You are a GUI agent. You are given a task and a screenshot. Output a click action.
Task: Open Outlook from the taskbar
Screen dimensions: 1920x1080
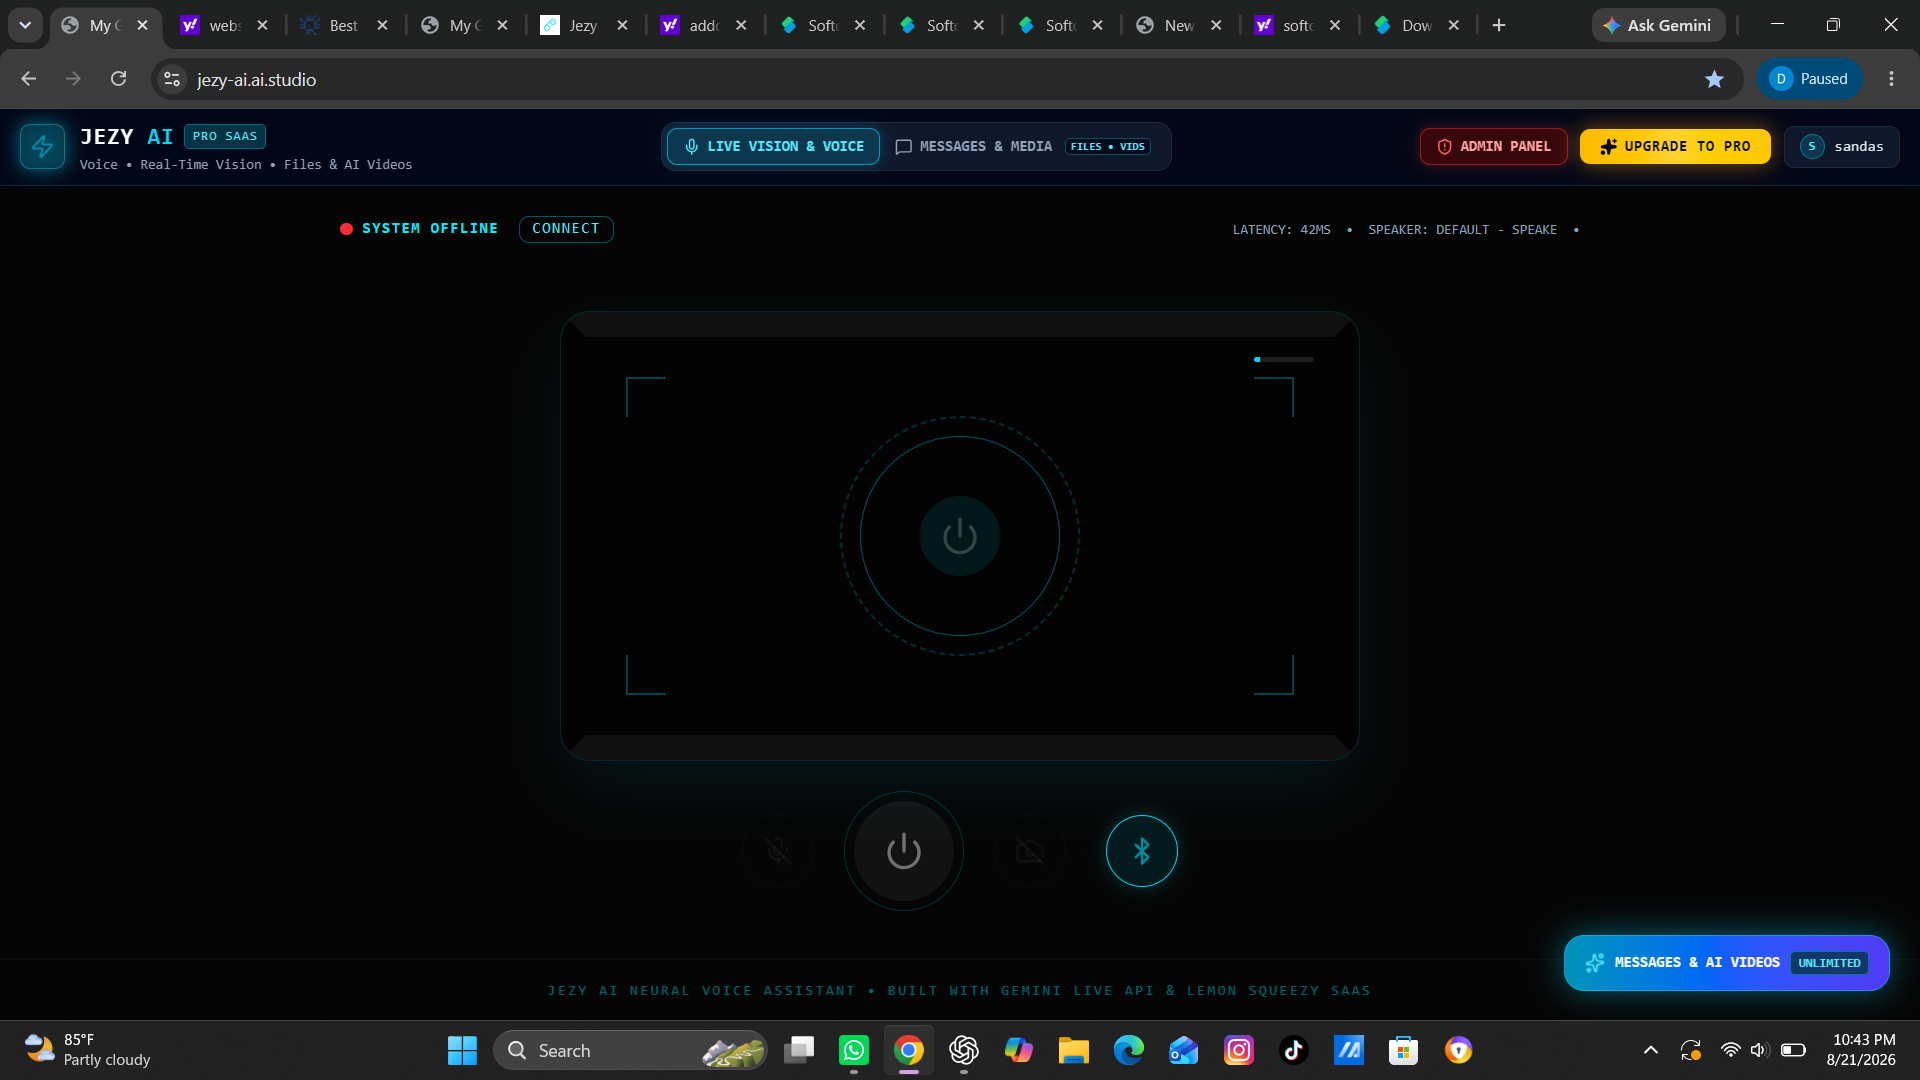pos(1184,1050)
